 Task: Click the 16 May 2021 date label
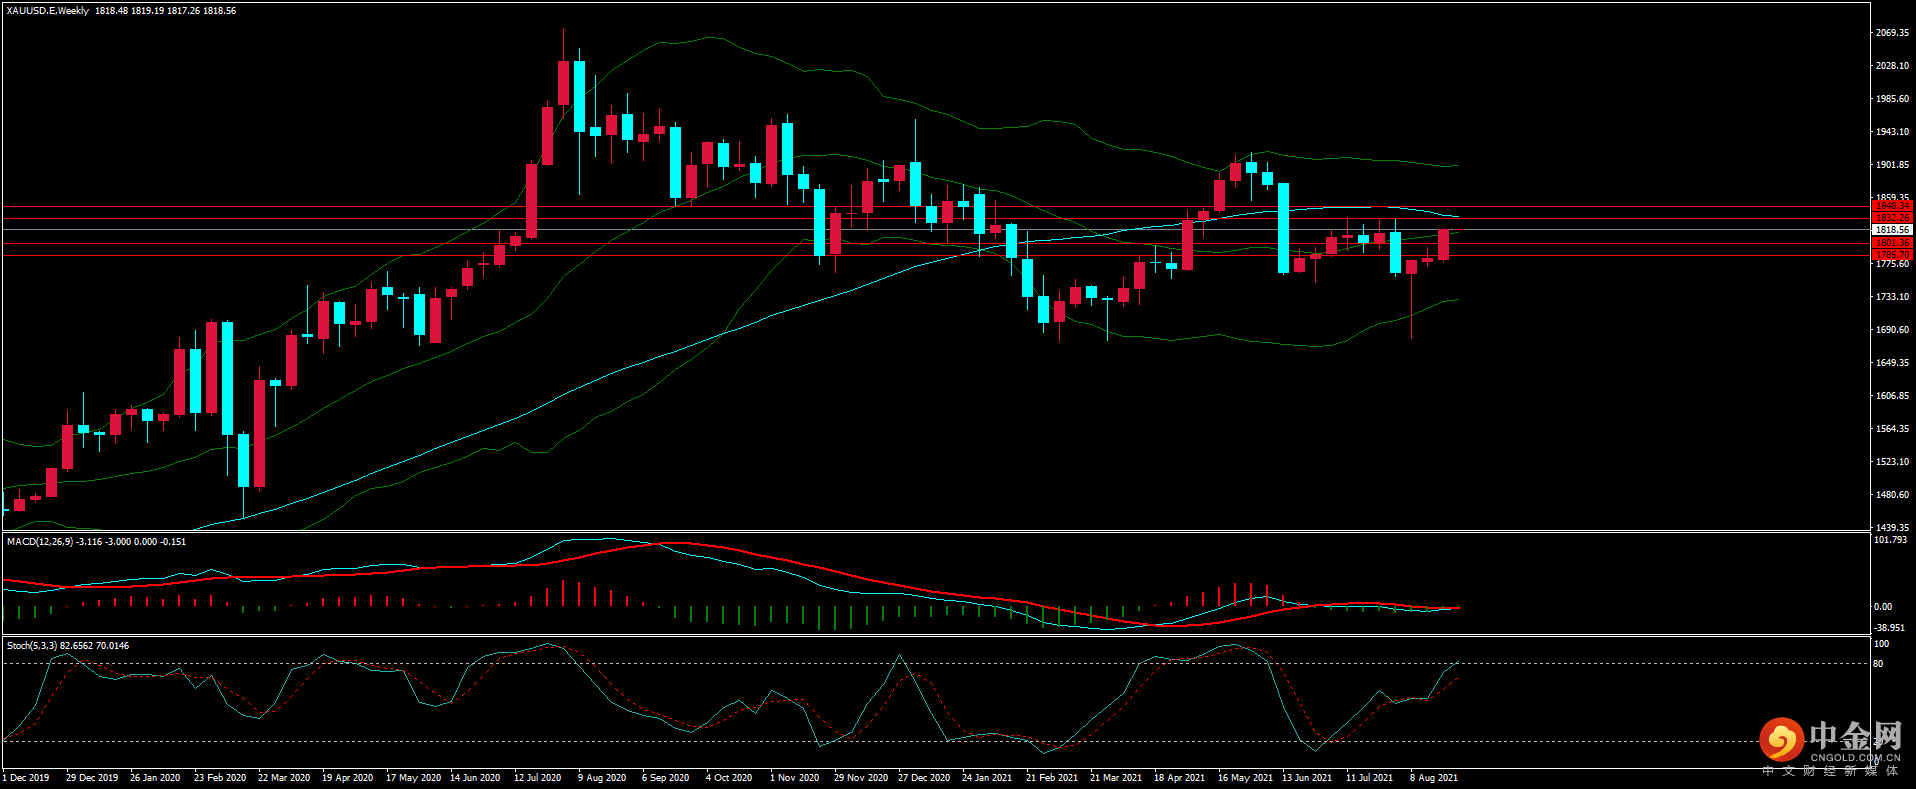coord(1245,778)
